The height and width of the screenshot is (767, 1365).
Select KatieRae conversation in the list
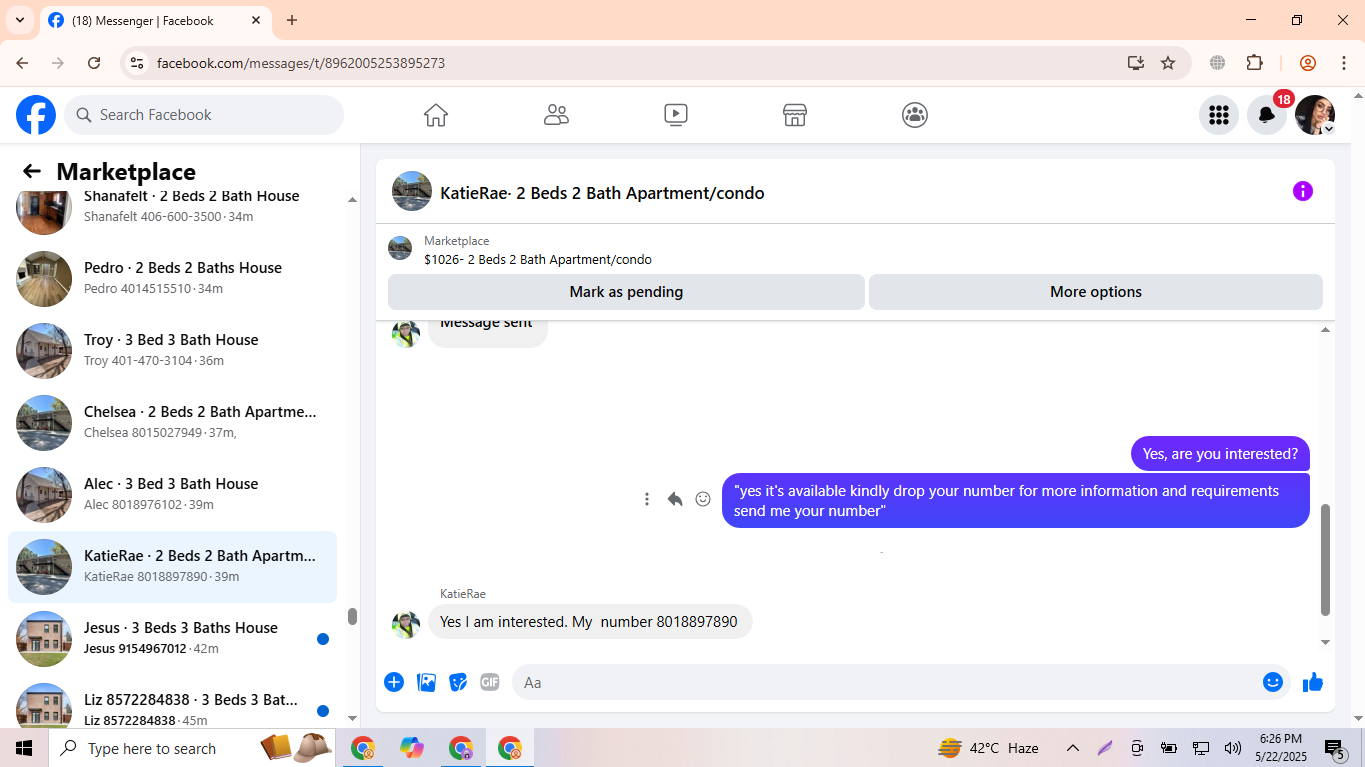coord(172,566)
